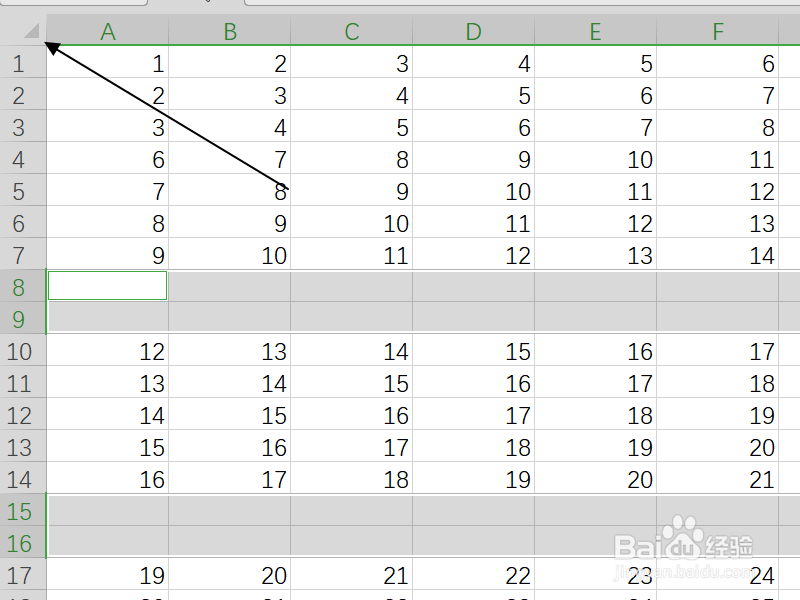Screen dimensions: 800x600
Task: Select column F header
Action: coord(717,31)
